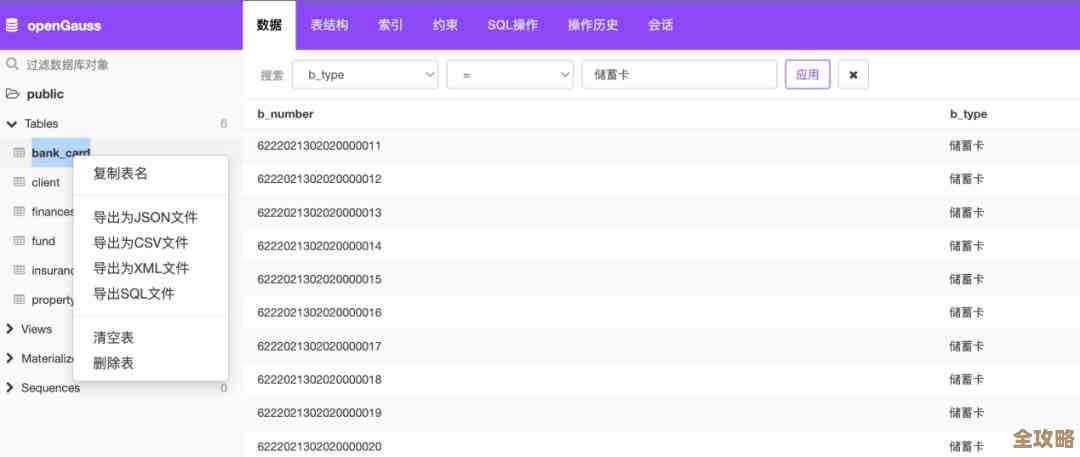Image resolution: width=1080 pixels, height=457 pixels.
Task: Select the client table
Action: pyautogui.click(x=45, y=182)
